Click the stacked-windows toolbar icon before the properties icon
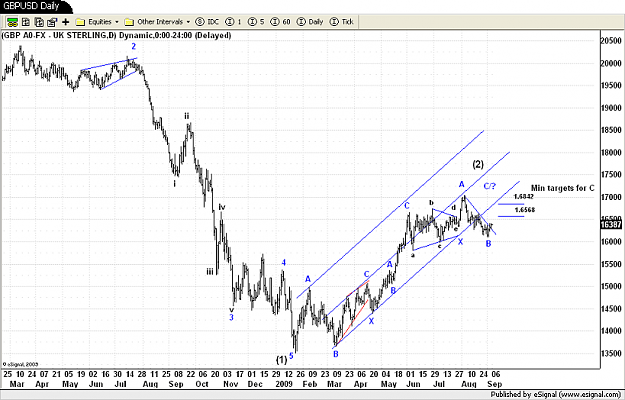 39,22
